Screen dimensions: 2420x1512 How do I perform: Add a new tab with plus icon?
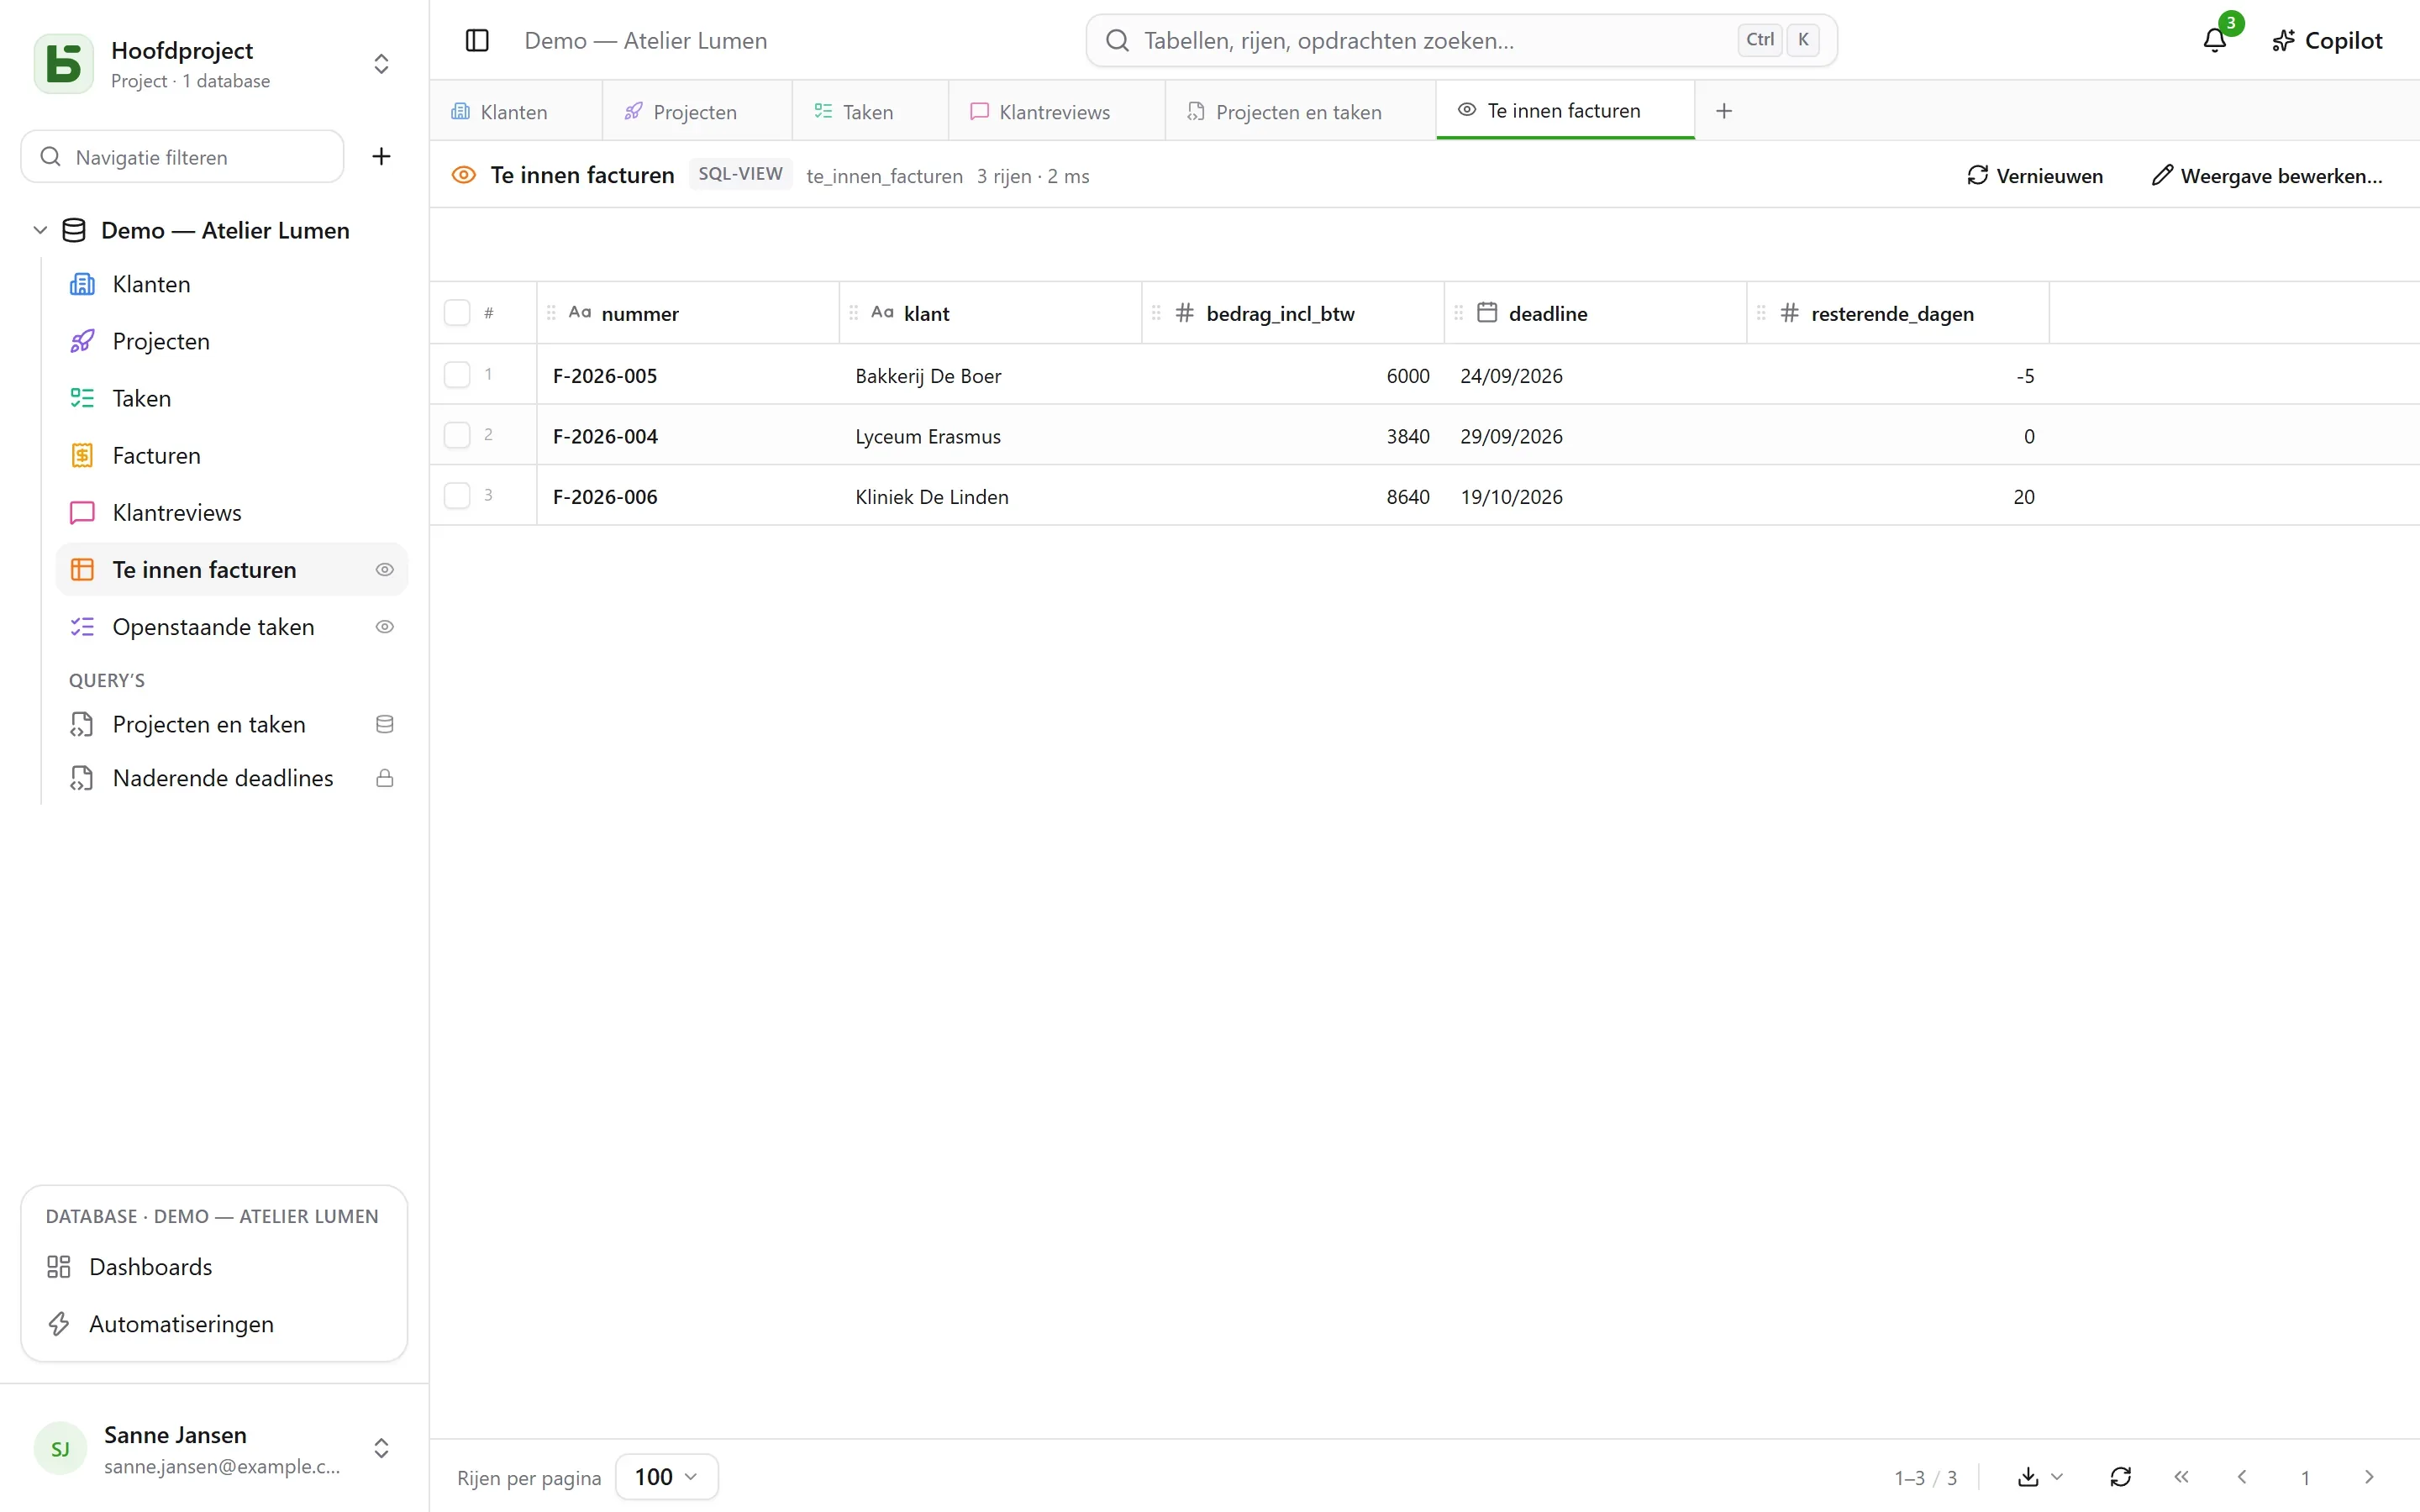tap(1723, 111)
